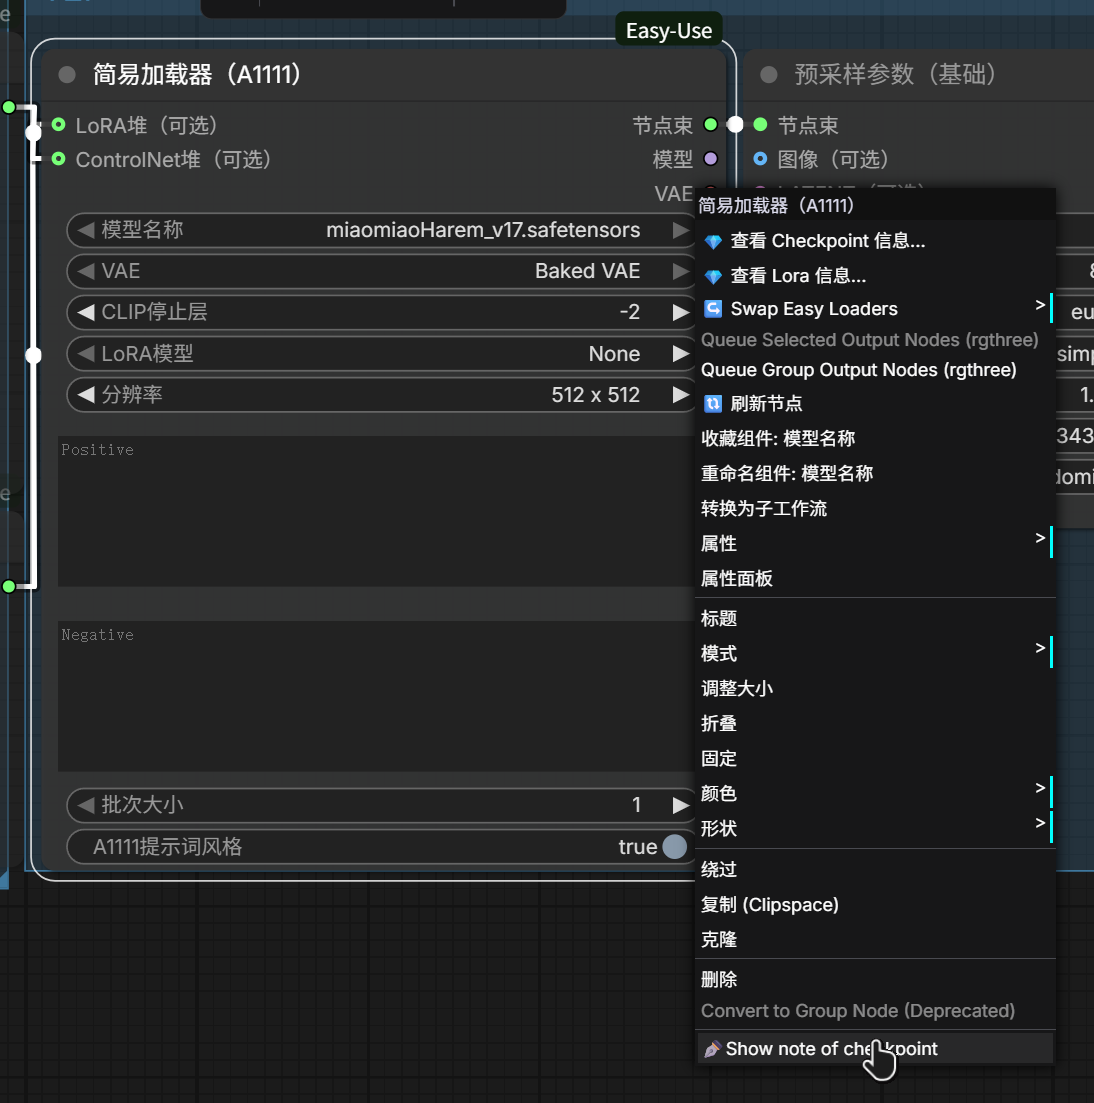
Task: Click left arrow of 分辨率 widget
Action: click(86, 395)
